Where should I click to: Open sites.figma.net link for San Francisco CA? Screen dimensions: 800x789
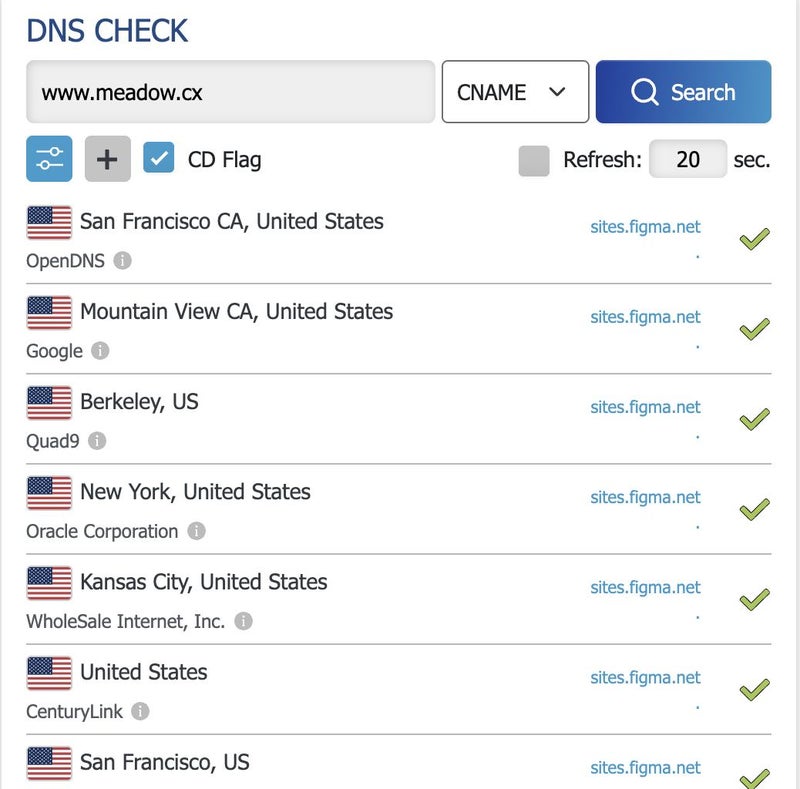(x=645, y=227)
